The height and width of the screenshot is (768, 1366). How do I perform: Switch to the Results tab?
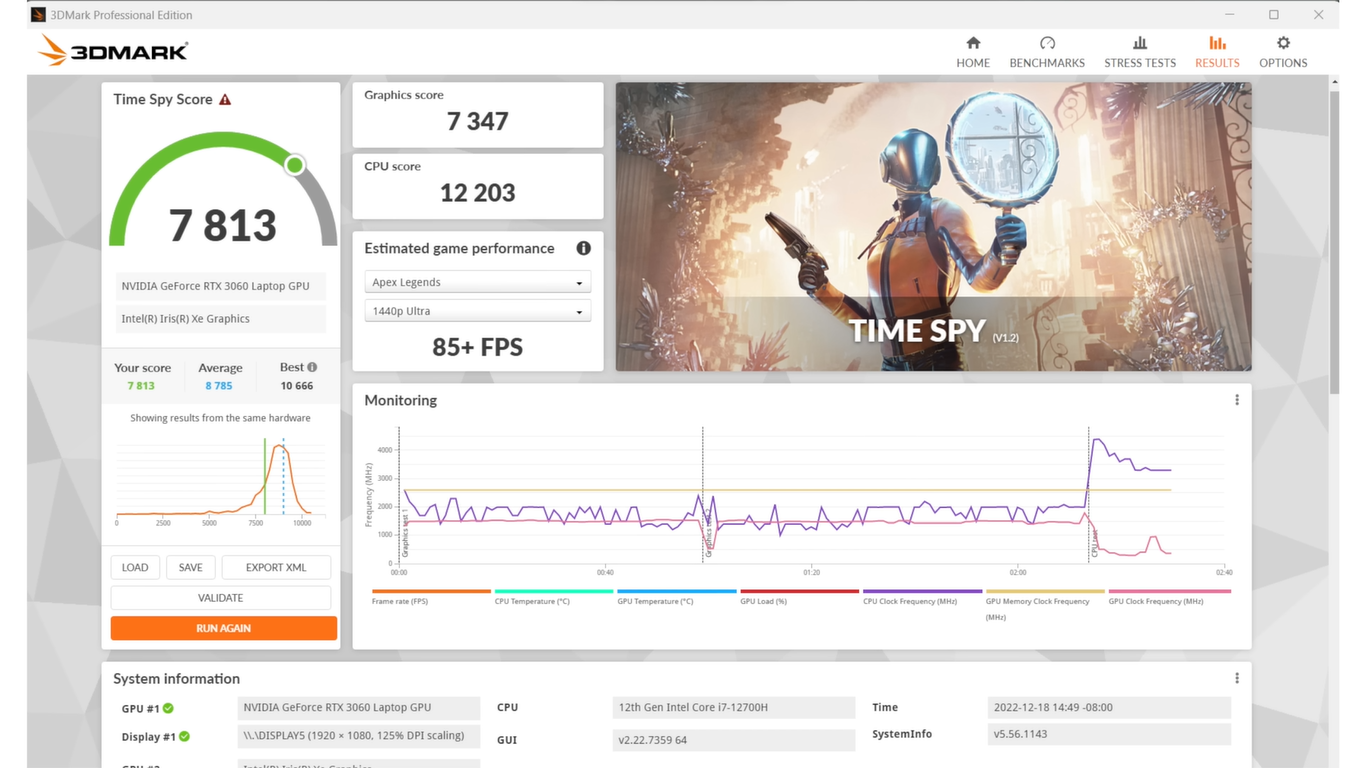[1216, 52]
